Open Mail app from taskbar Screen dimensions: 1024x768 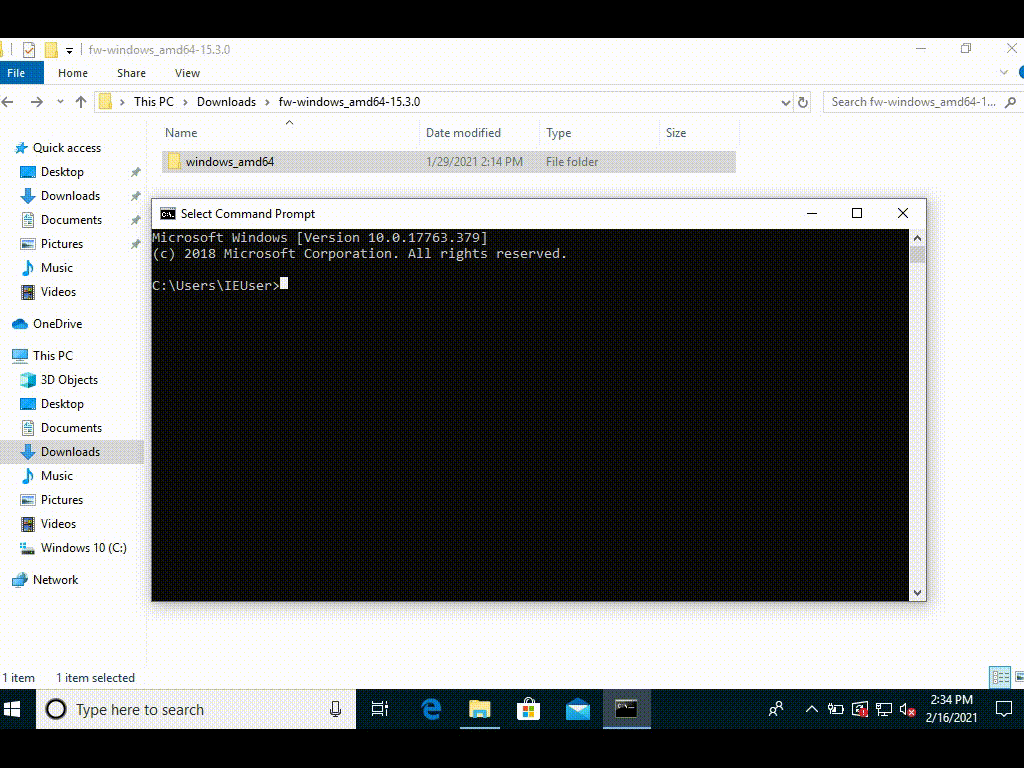578,709
